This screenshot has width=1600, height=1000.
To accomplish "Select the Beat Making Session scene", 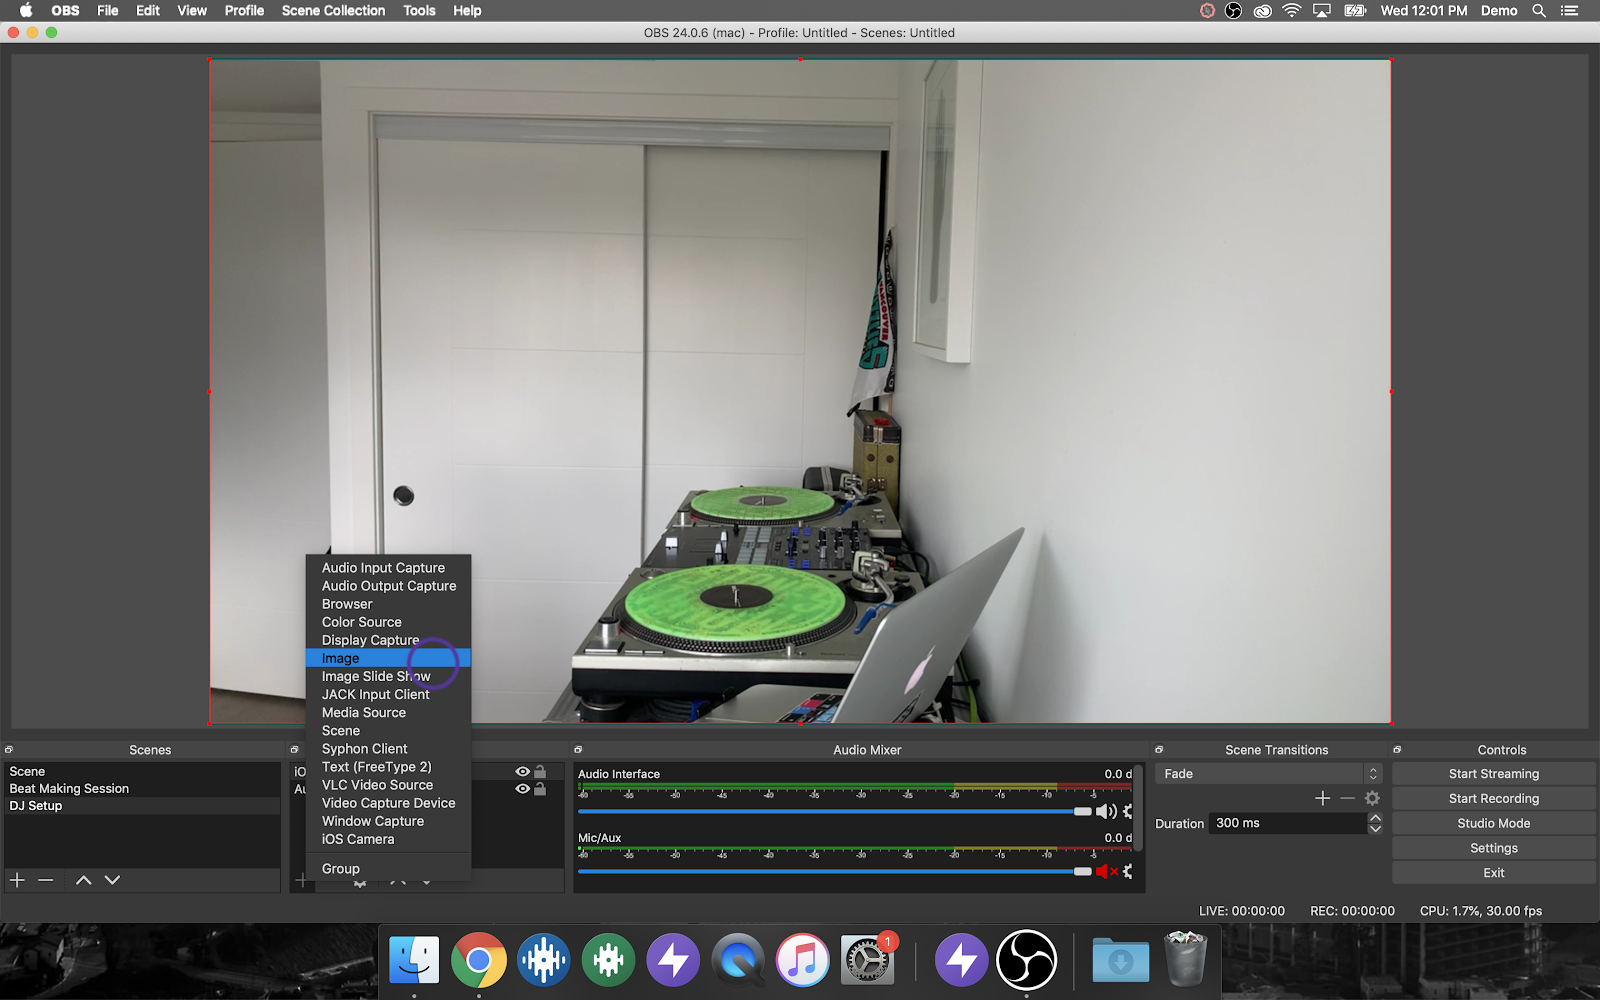I will click(142, 789).
